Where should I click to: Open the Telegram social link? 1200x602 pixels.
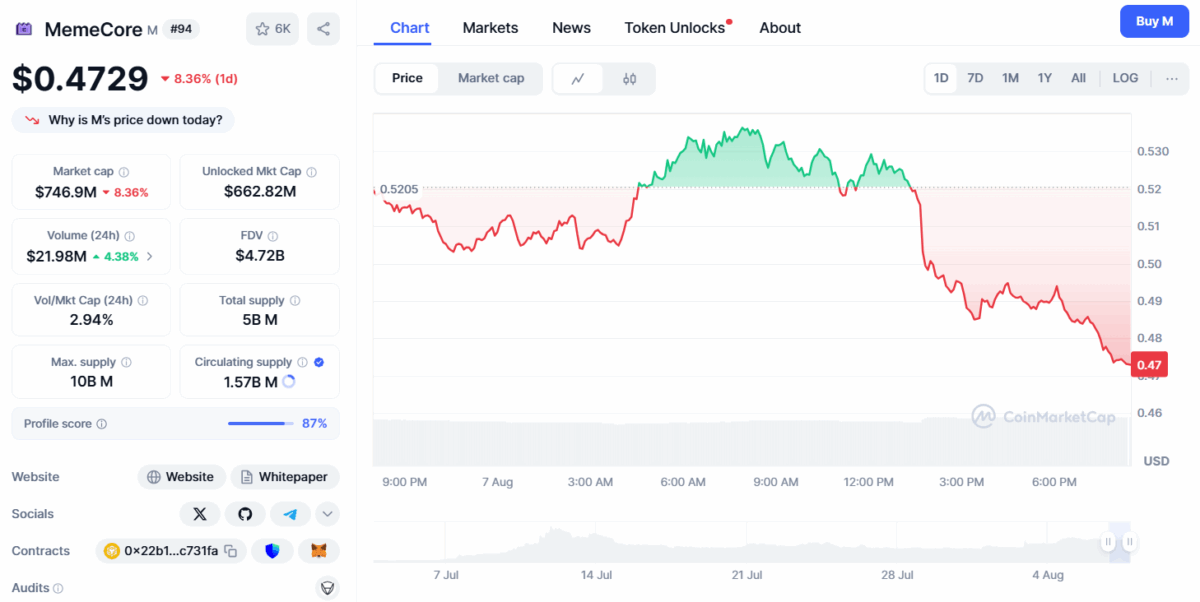point(290,514)
